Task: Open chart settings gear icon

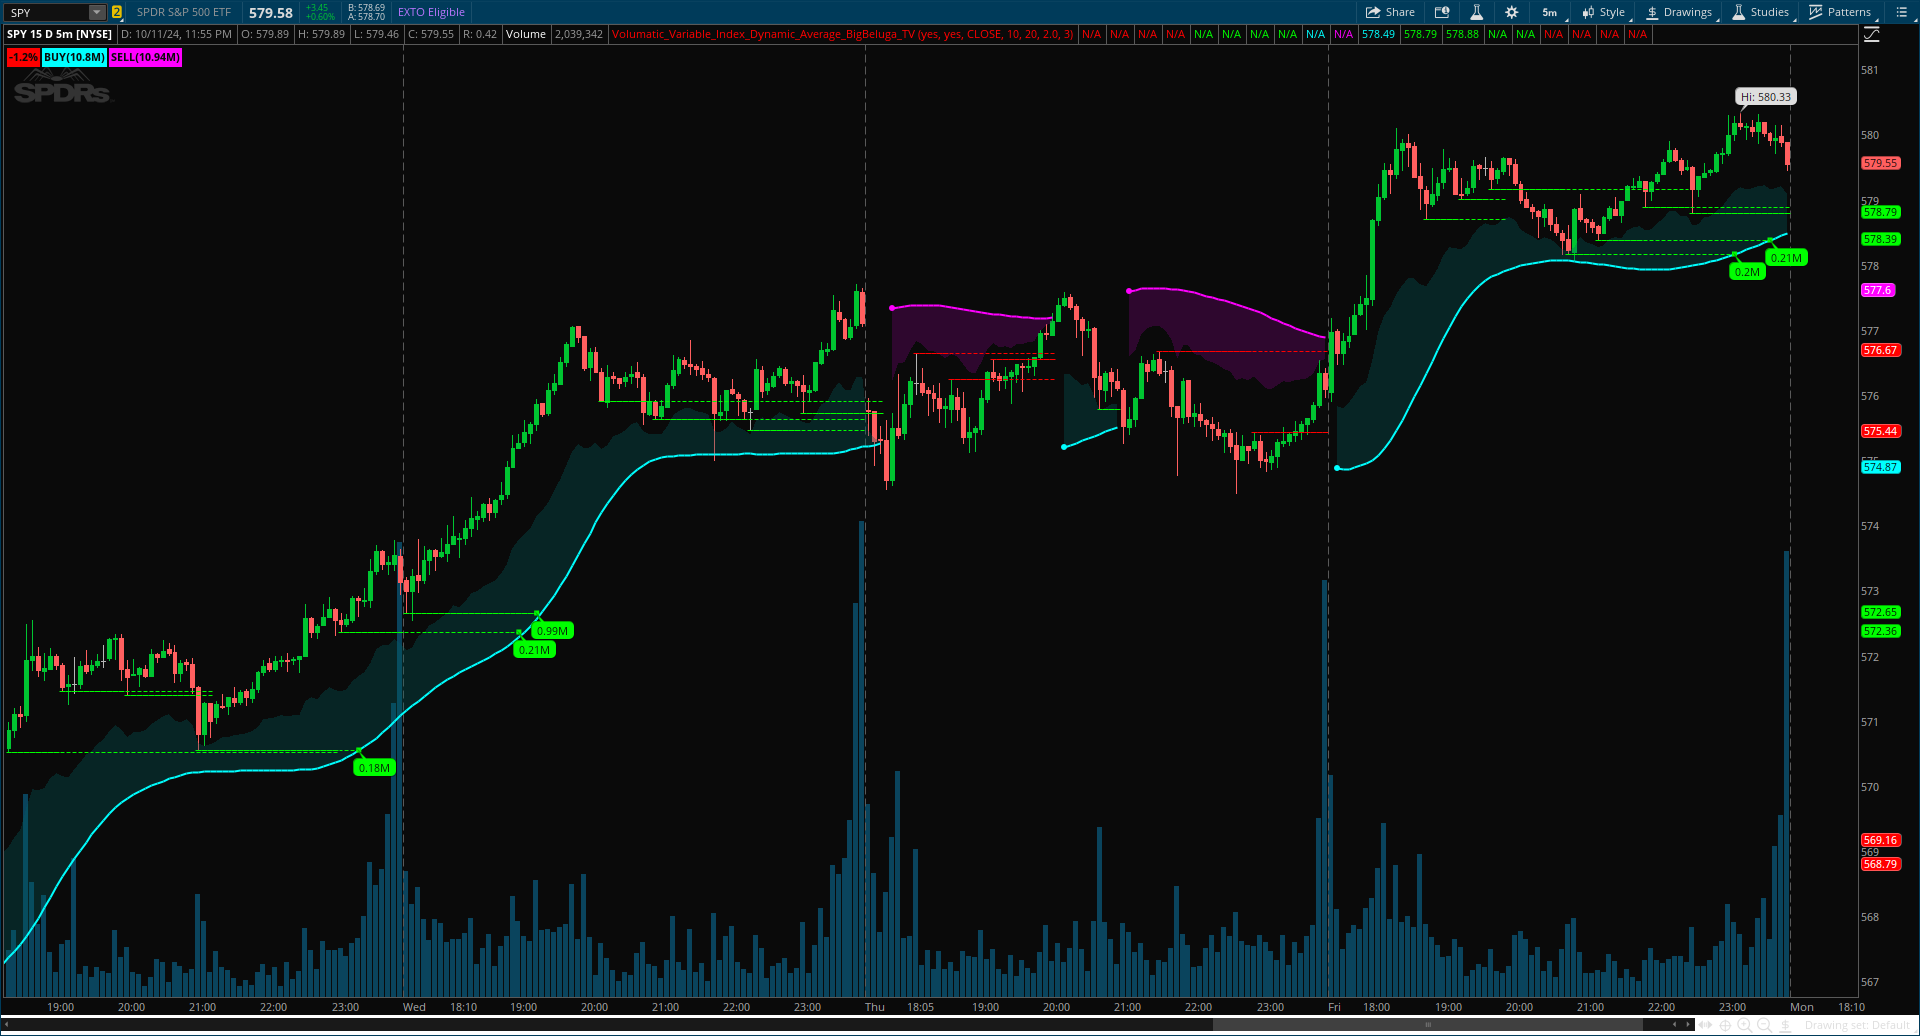Action: (1511, 12)
